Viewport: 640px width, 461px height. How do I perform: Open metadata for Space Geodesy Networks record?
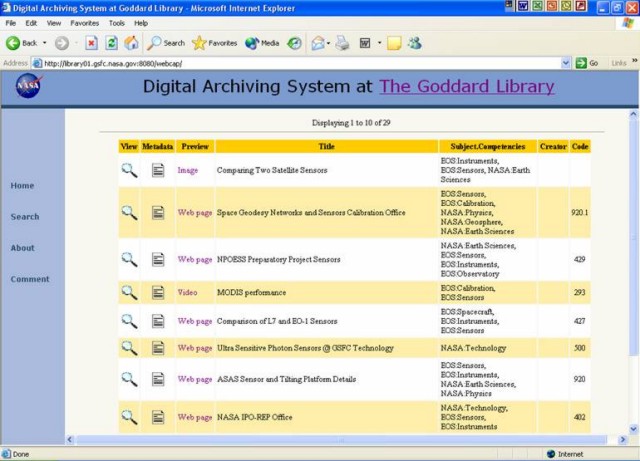158,212
